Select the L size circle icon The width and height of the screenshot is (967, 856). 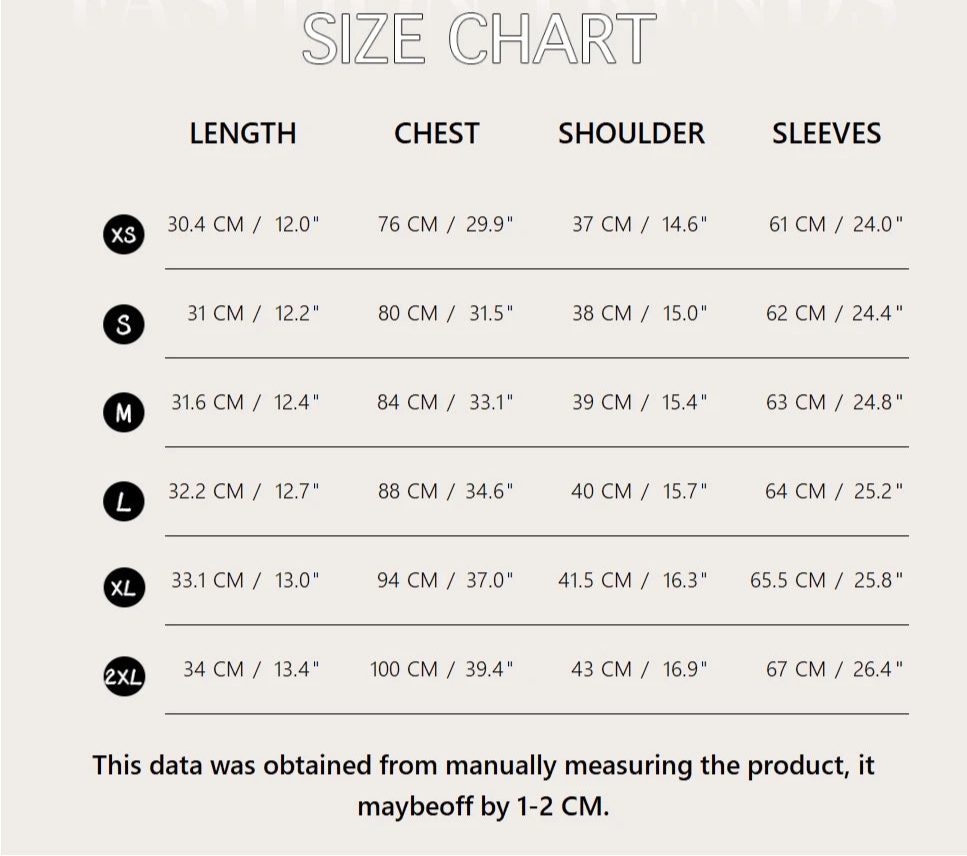[x=124, y=501]
